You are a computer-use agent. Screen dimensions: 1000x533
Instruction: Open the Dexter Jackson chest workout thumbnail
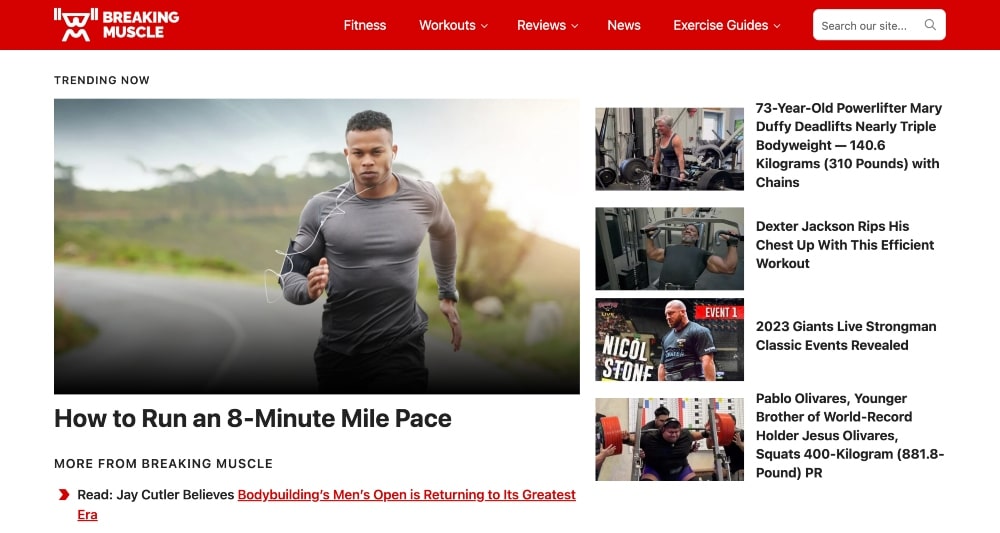pyautogui.click(x=669, y=249)
